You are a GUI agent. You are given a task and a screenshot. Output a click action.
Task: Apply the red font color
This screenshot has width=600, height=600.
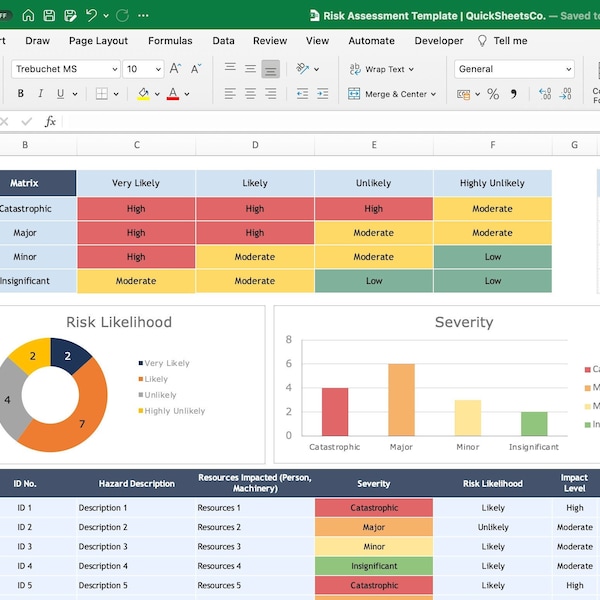[x=173, y=94]
